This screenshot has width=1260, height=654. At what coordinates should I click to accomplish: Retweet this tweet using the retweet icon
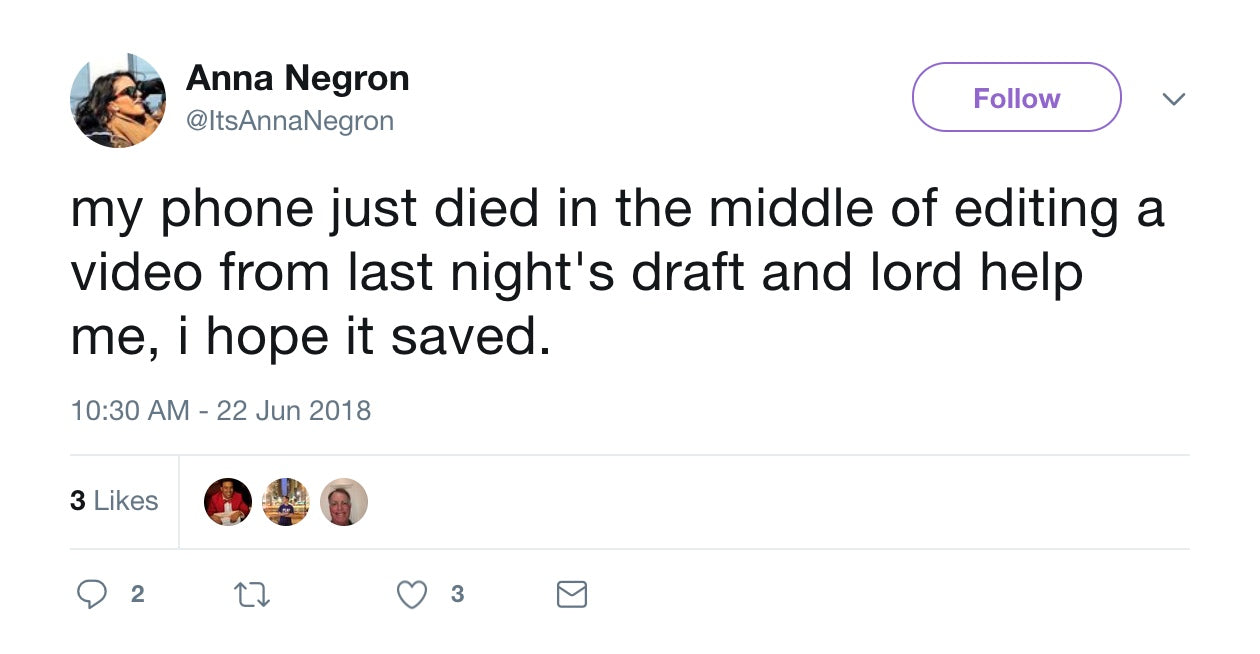[251, 595]
